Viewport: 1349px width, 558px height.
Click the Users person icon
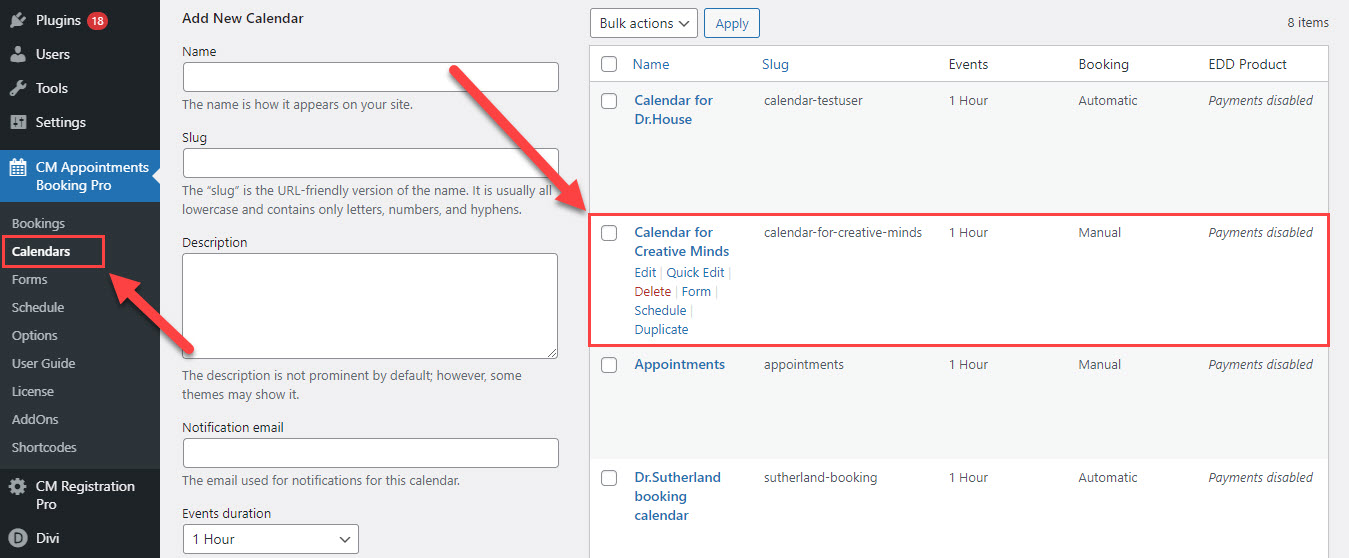(18, 54)
